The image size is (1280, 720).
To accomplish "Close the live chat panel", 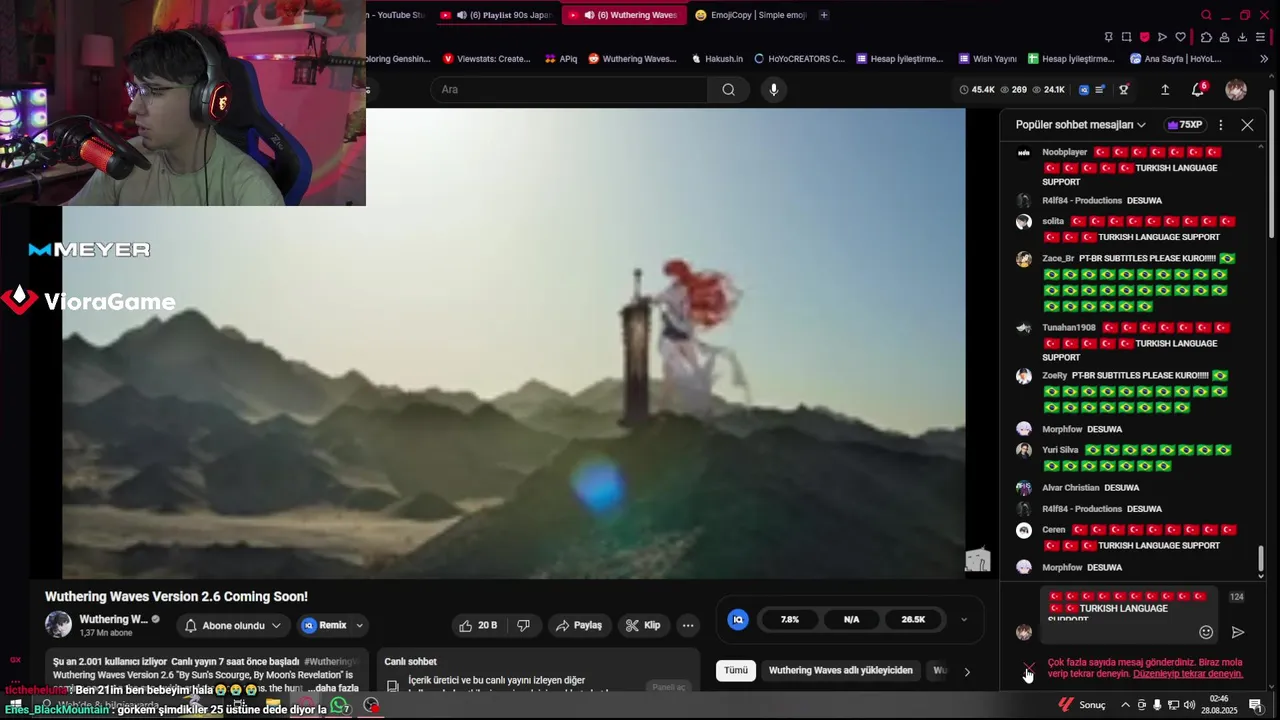I will (x=1247, y=125).
